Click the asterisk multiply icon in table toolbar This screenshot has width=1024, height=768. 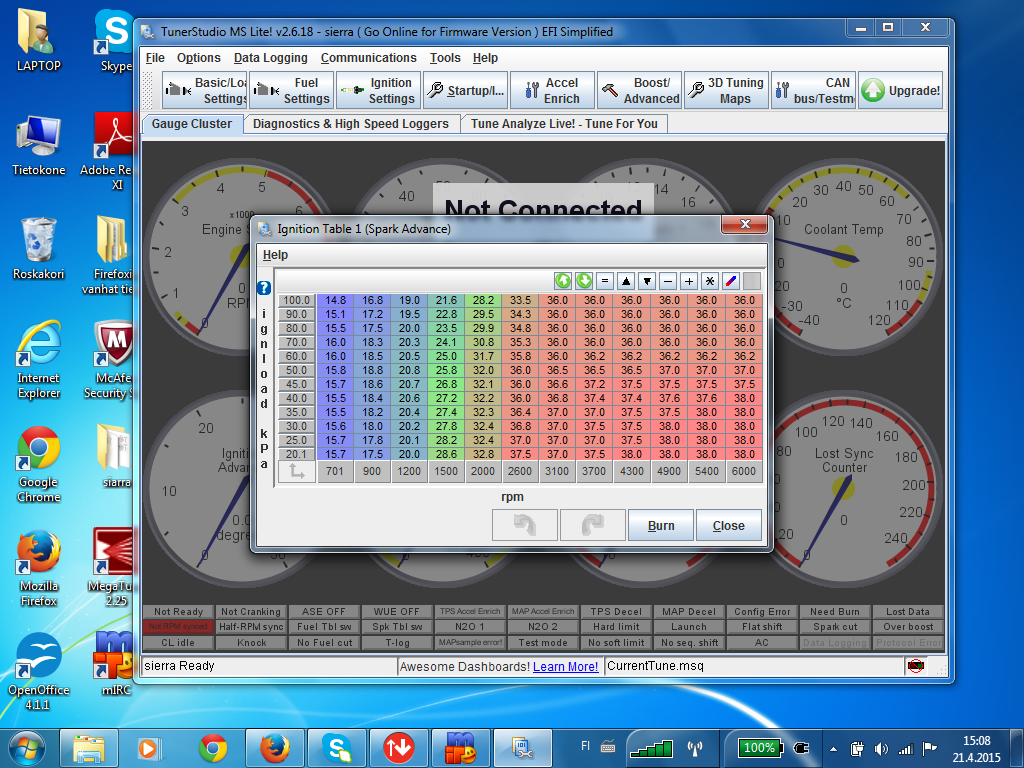coord(709,281)
